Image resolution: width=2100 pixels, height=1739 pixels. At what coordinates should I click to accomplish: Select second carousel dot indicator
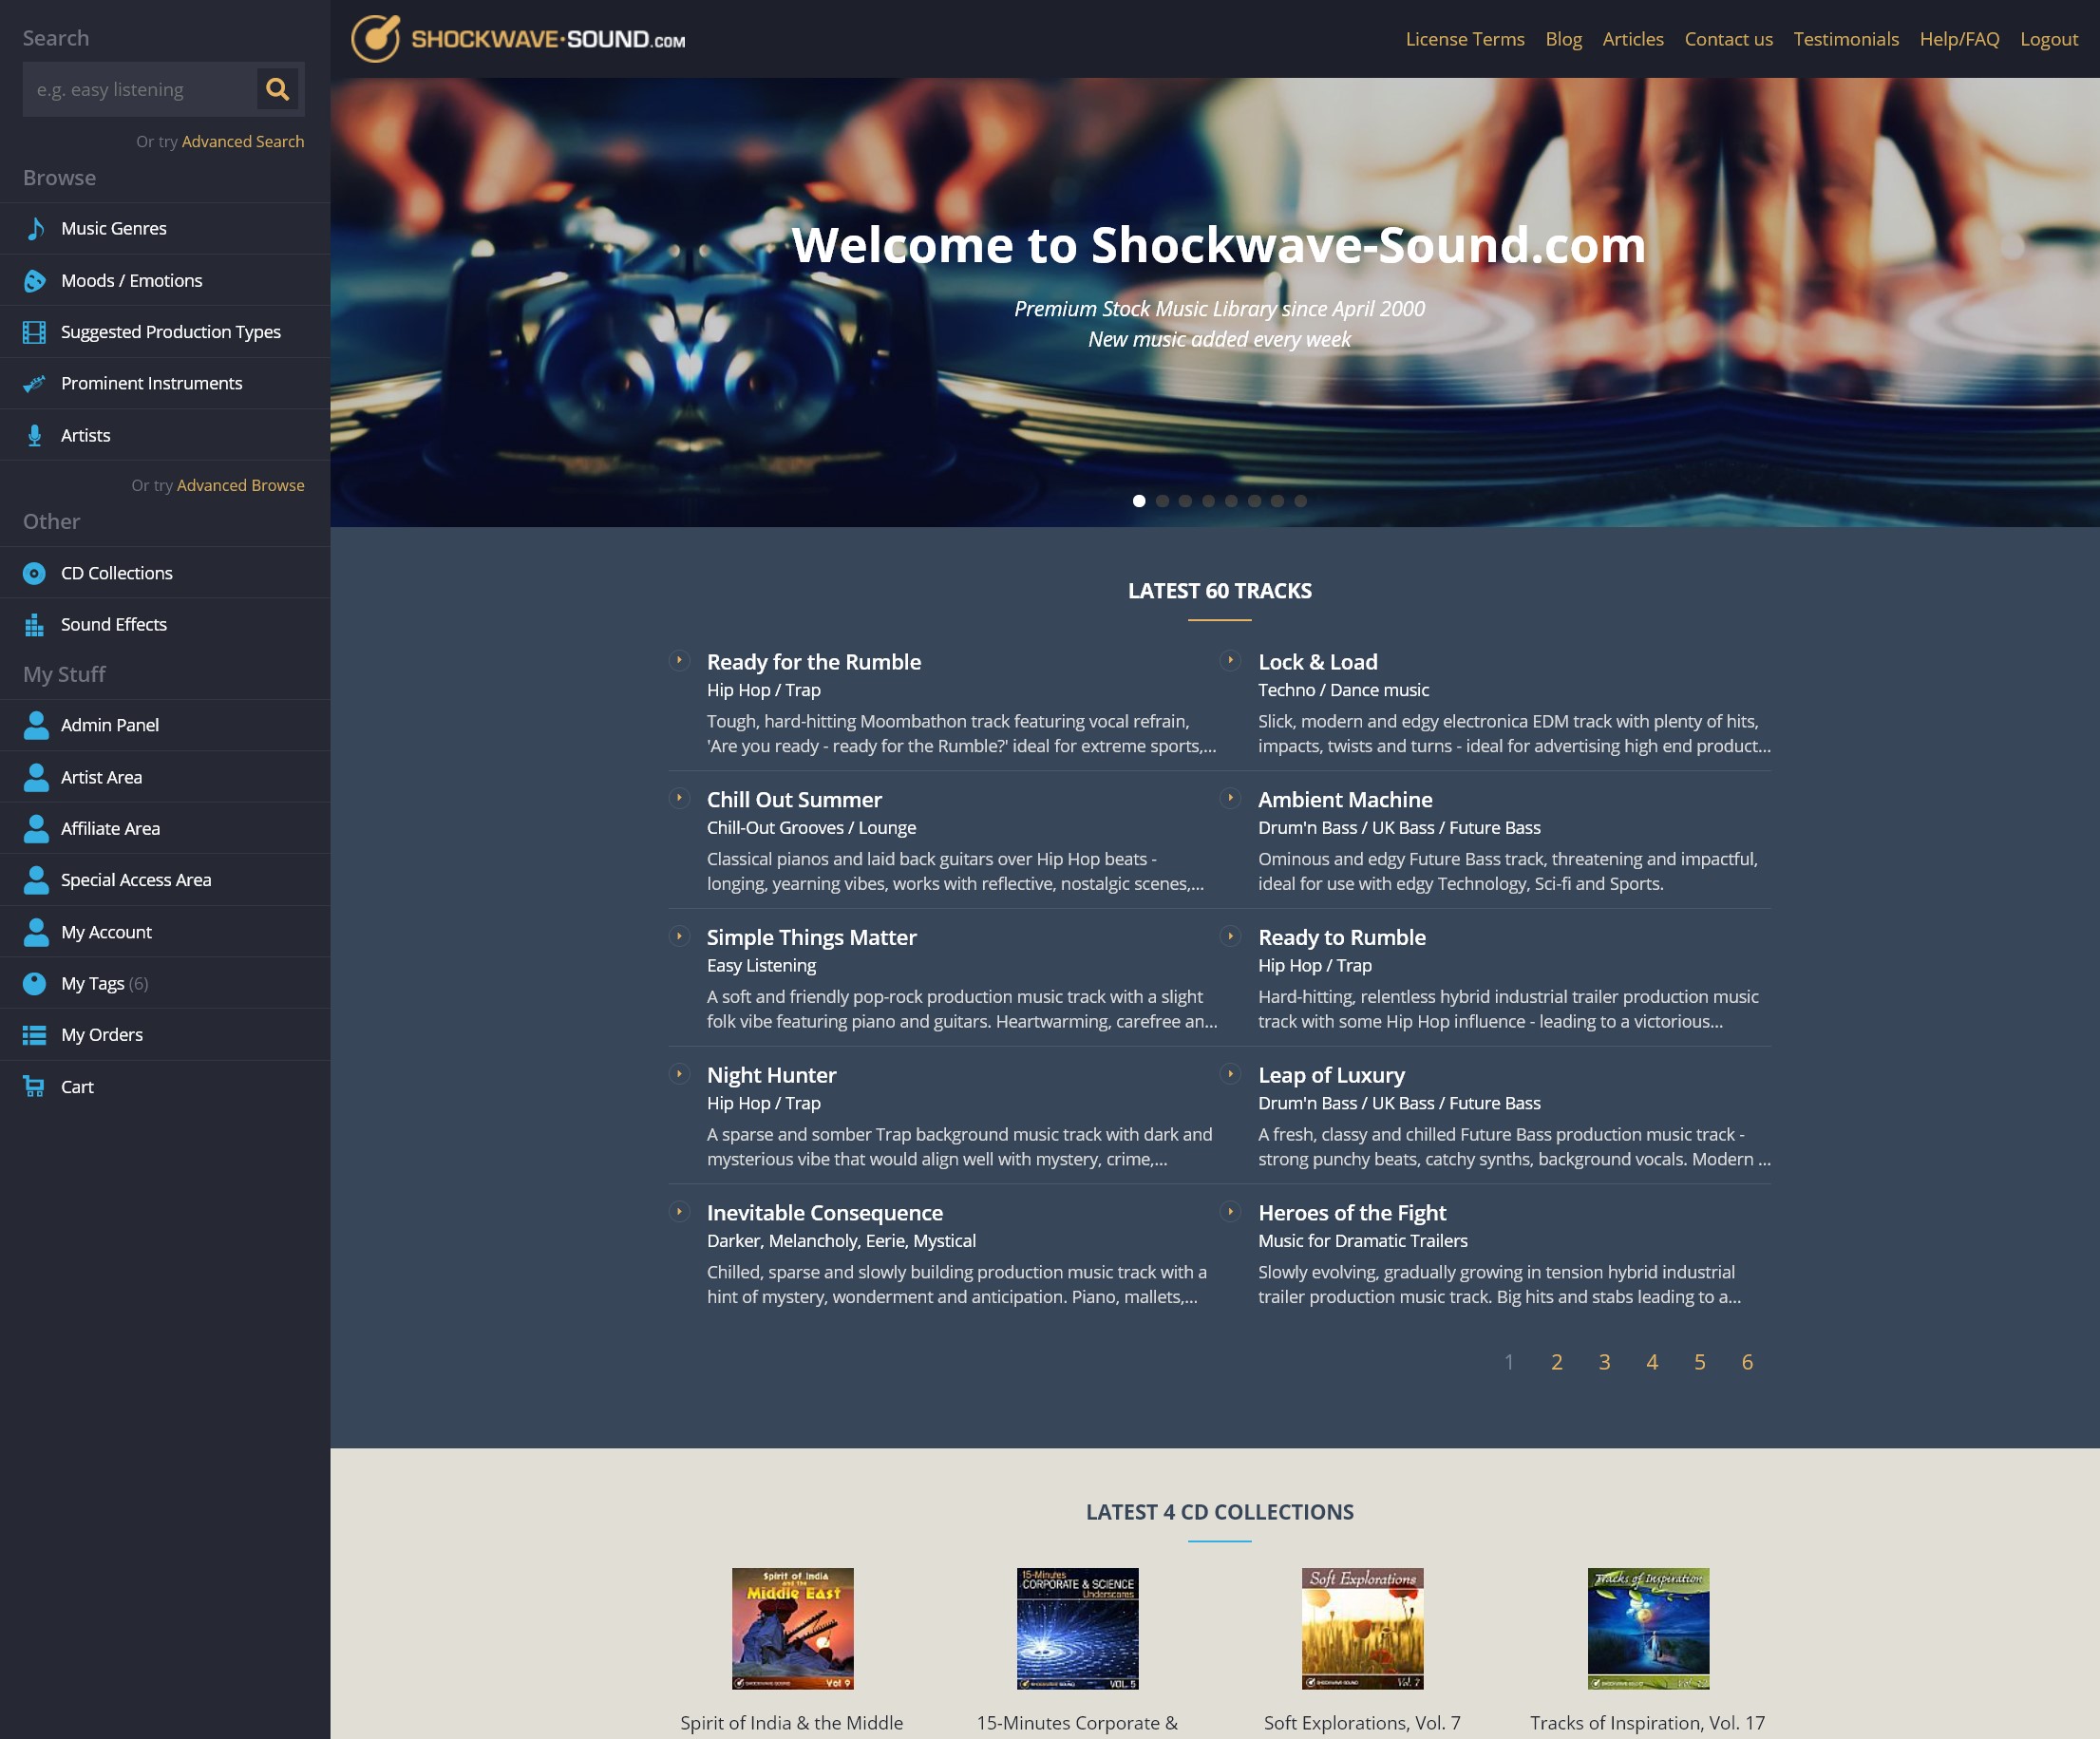coord(1162,501)
